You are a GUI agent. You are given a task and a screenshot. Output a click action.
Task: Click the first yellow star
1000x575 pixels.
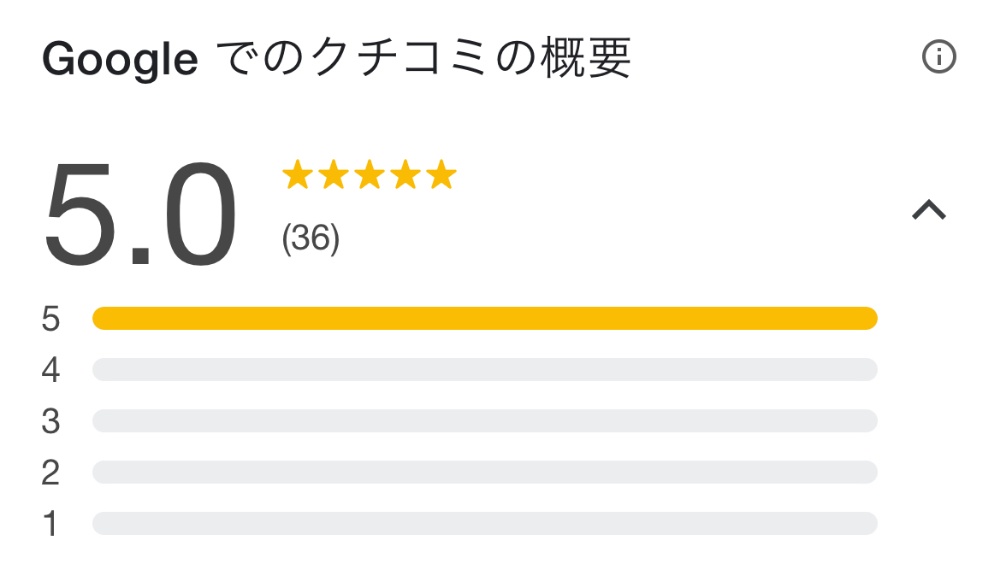point(297,175)
